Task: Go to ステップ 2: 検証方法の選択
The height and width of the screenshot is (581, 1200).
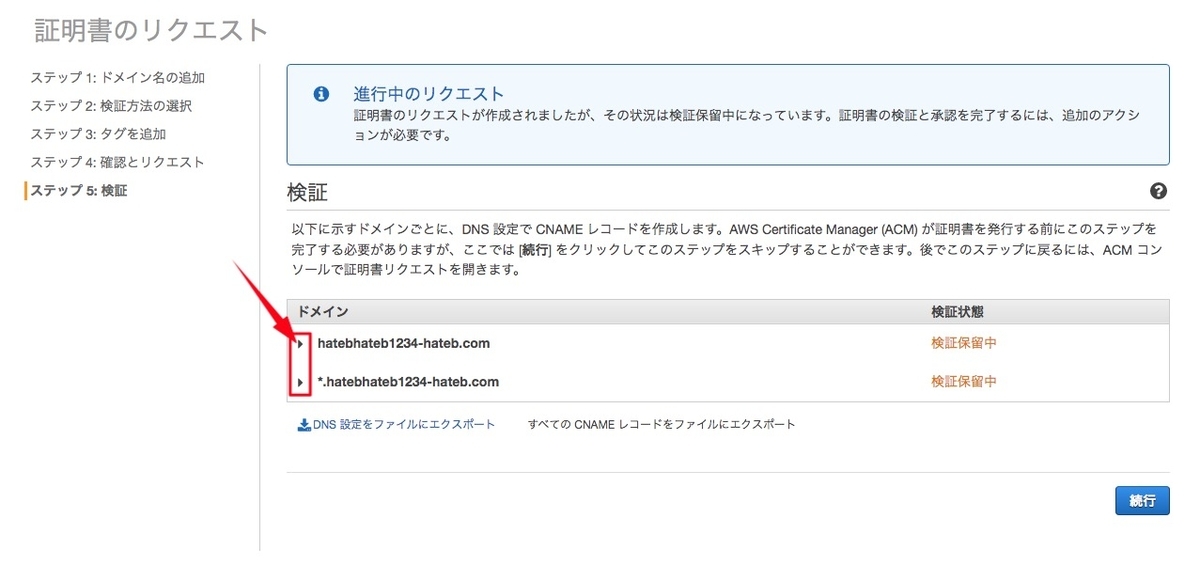Action: click(x=111, y=106)
